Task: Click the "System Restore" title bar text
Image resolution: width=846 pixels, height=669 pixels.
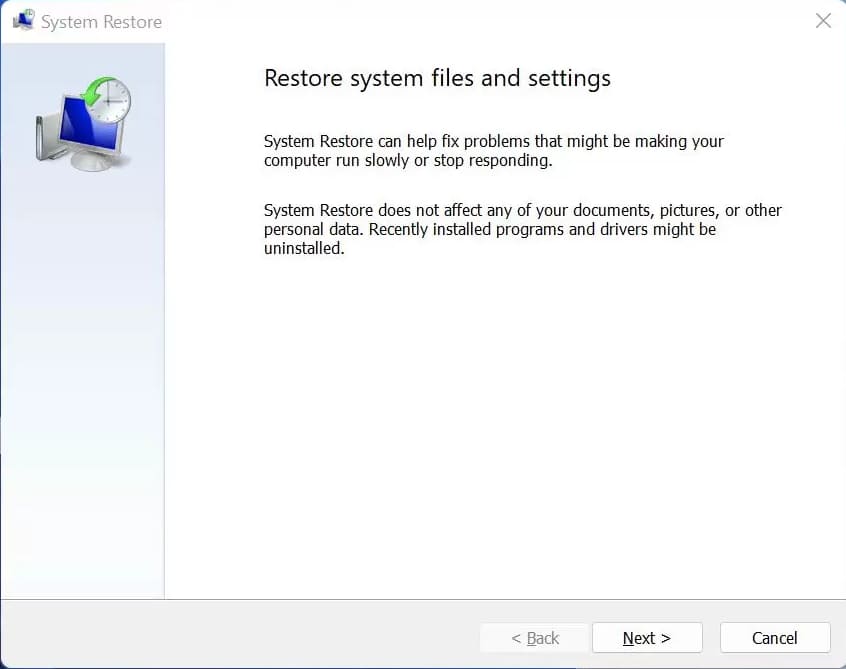Action: (x=101, y=21)
